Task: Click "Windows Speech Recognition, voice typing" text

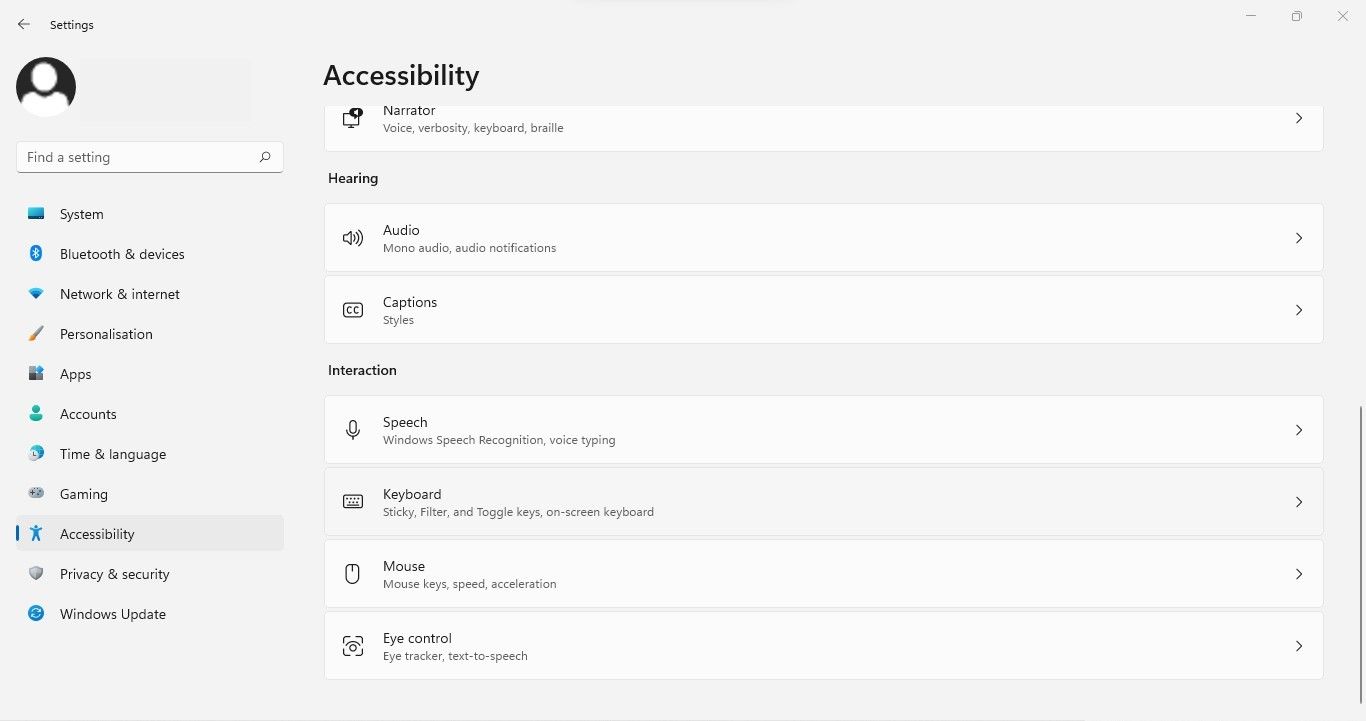Action: pyautogui.click(x=499, y=440)
